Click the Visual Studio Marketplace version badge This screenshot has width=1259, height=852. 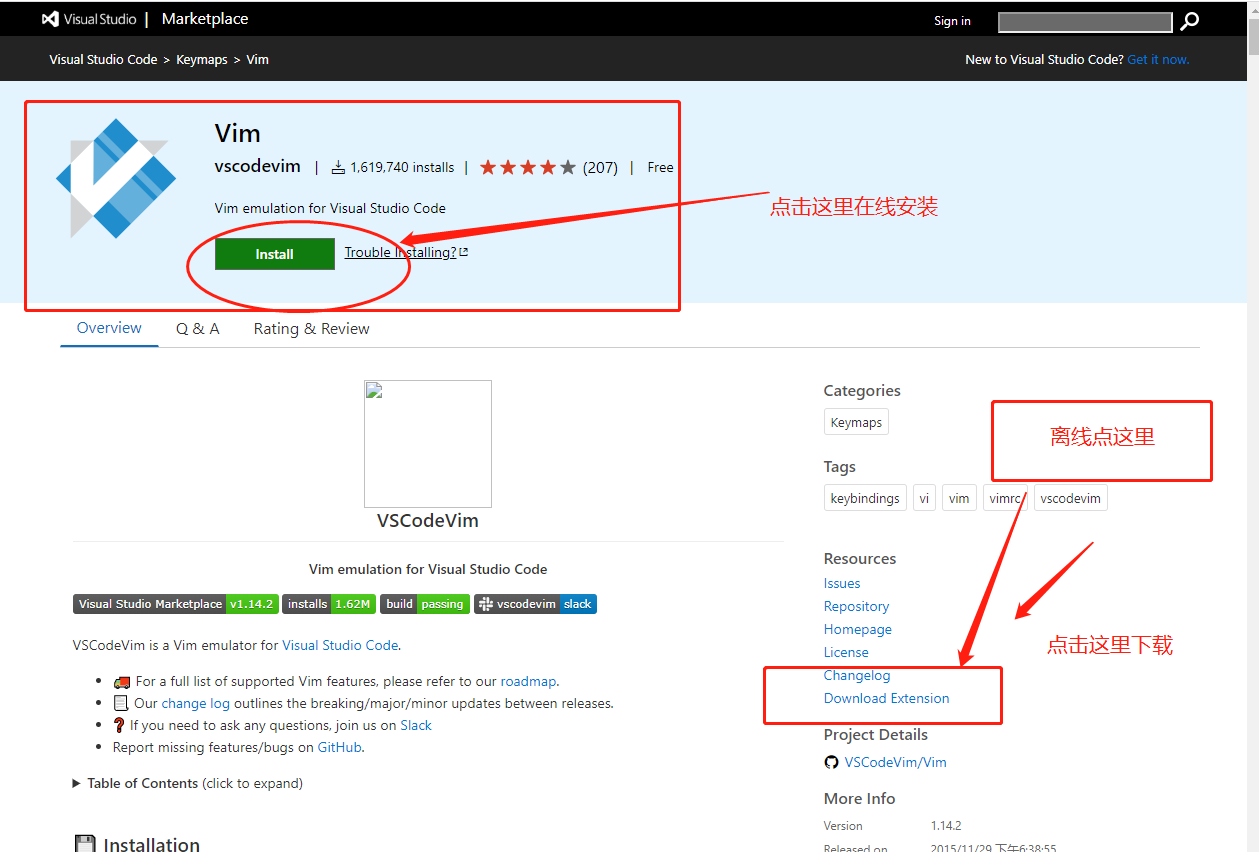click(176, 604)
